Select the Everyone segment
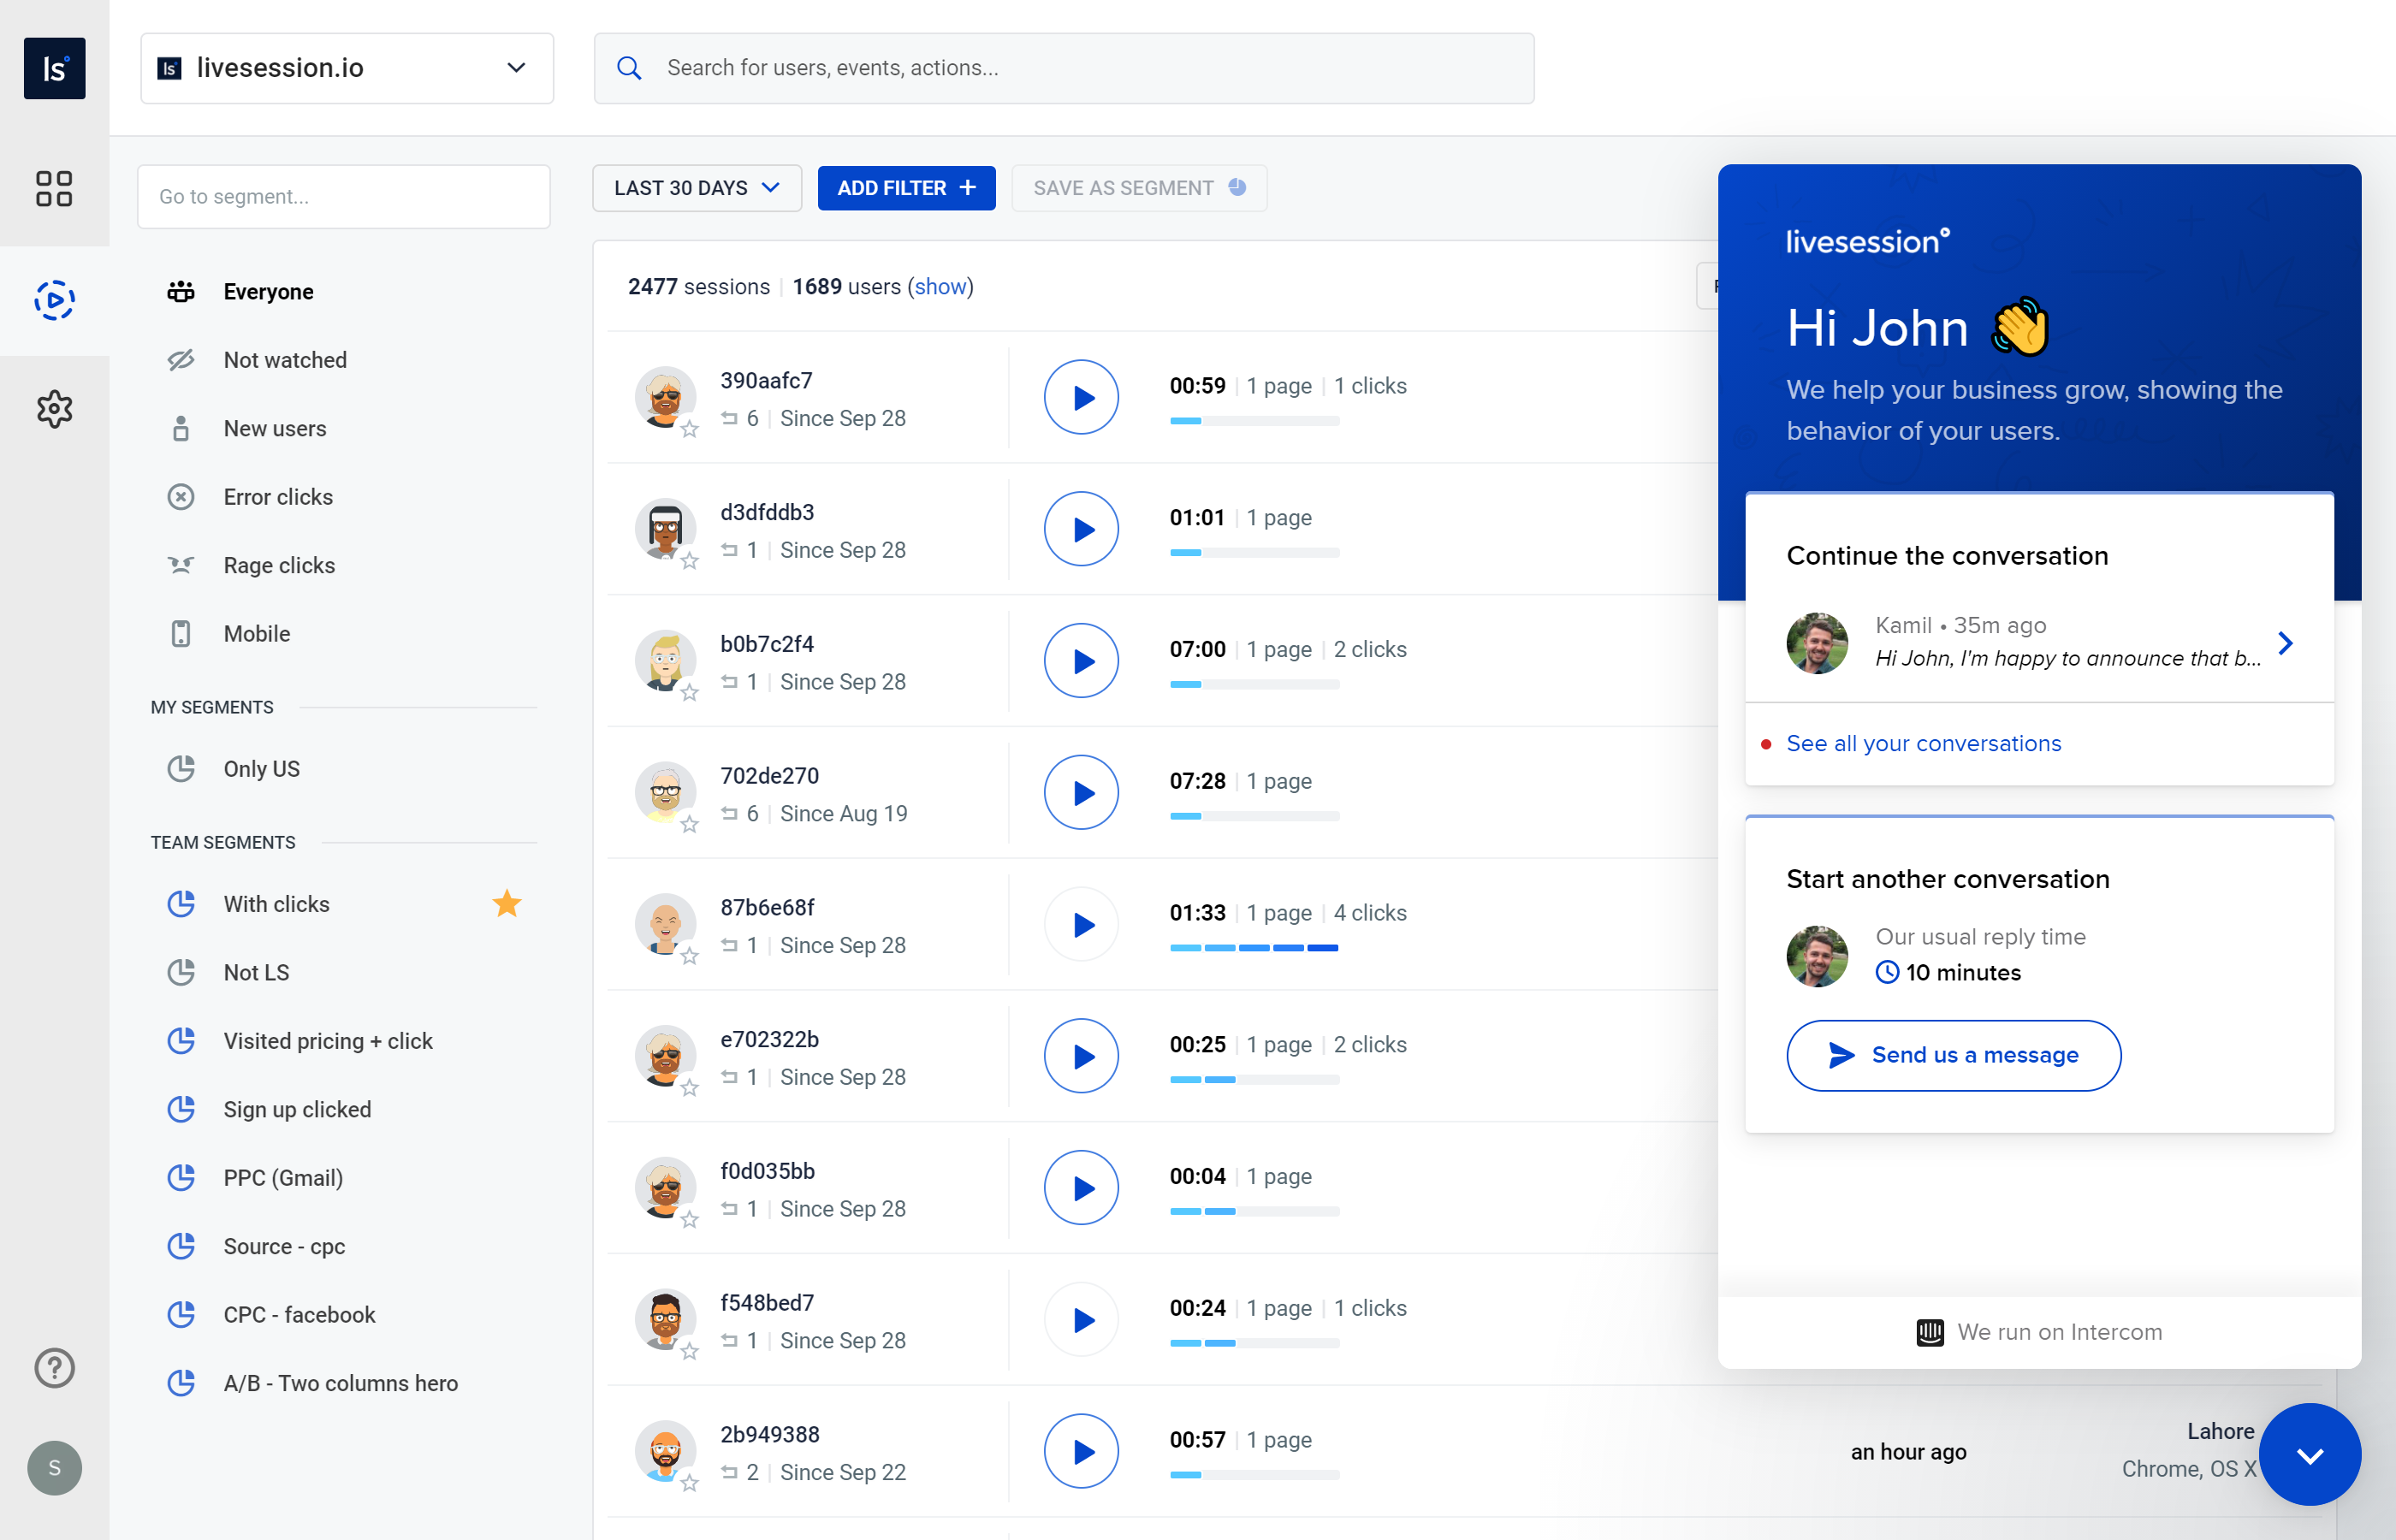 pos(268,291)
